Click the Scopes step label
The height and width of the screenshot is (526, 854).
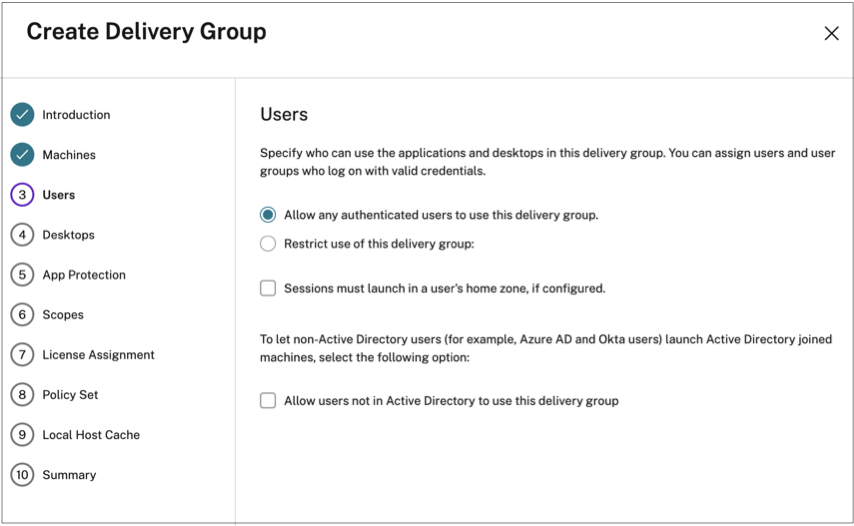tap(63, 315)
